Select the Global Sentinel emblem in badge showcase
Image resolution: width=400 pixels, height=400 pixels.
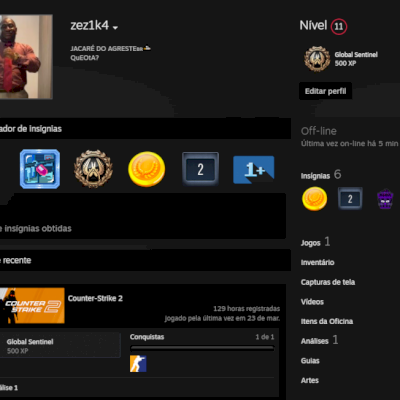click(x=93, y=169)
